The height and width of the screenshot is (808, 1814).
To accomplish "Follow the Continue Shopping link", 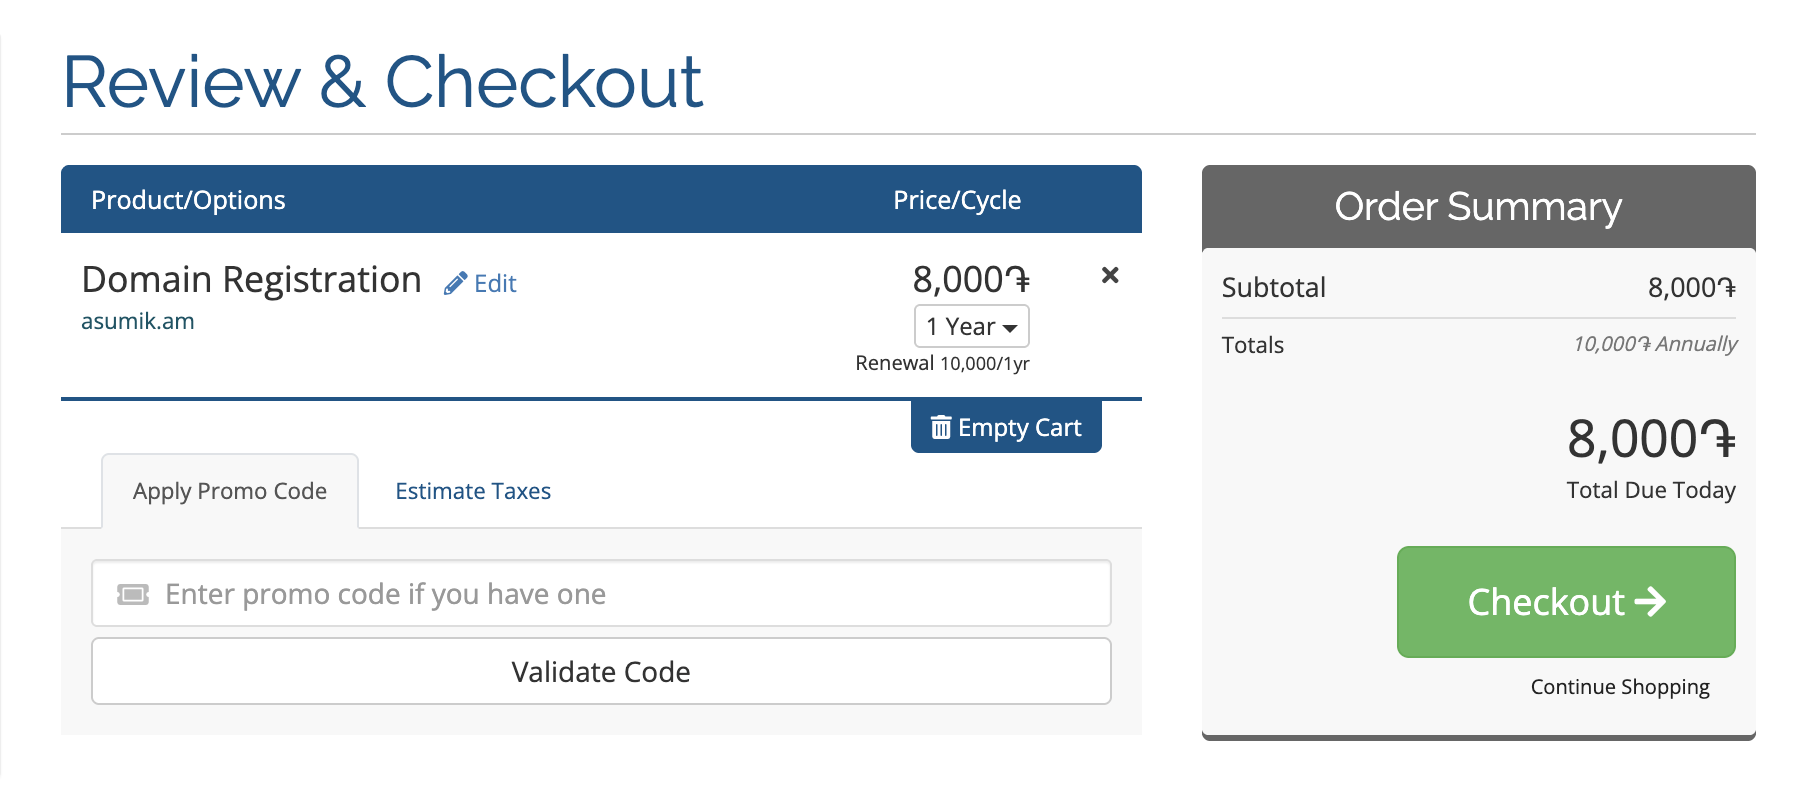I will [x=1620, y=687].
